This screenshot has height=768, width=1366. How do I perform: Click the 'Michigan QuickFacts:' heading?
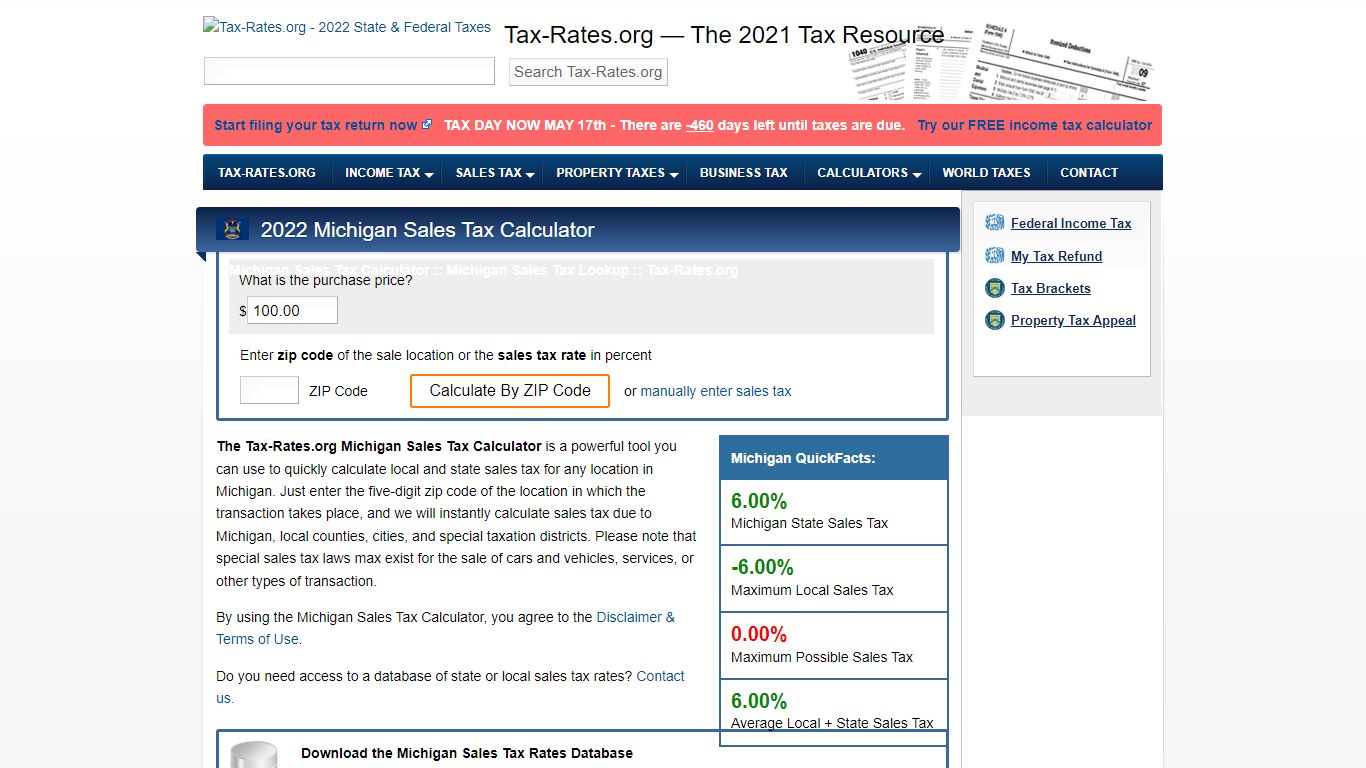pos(803,458)
